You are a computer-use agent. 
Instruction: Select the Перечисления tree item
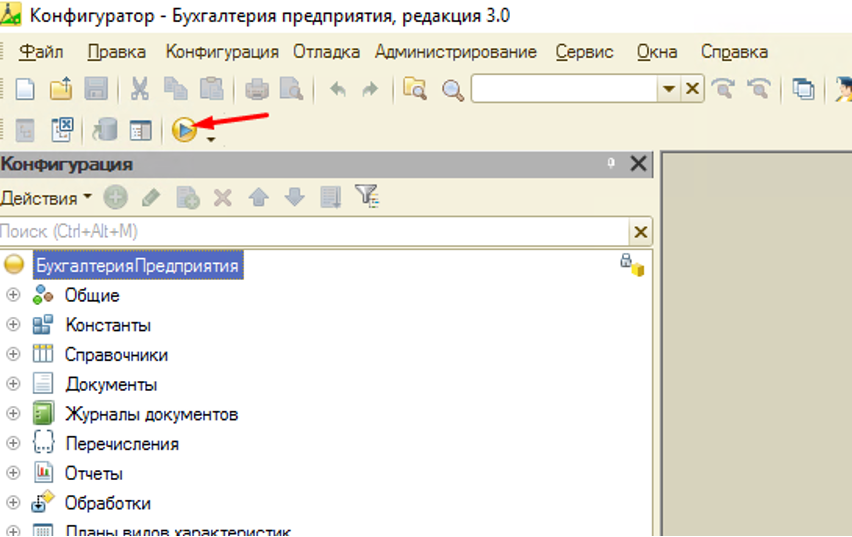[122, 444]
